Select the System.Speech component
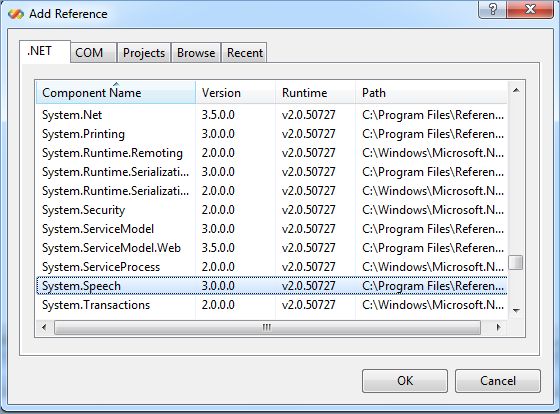Image resolution: width=560 pixels, height=414 pixels. click(x=271, y=286)
